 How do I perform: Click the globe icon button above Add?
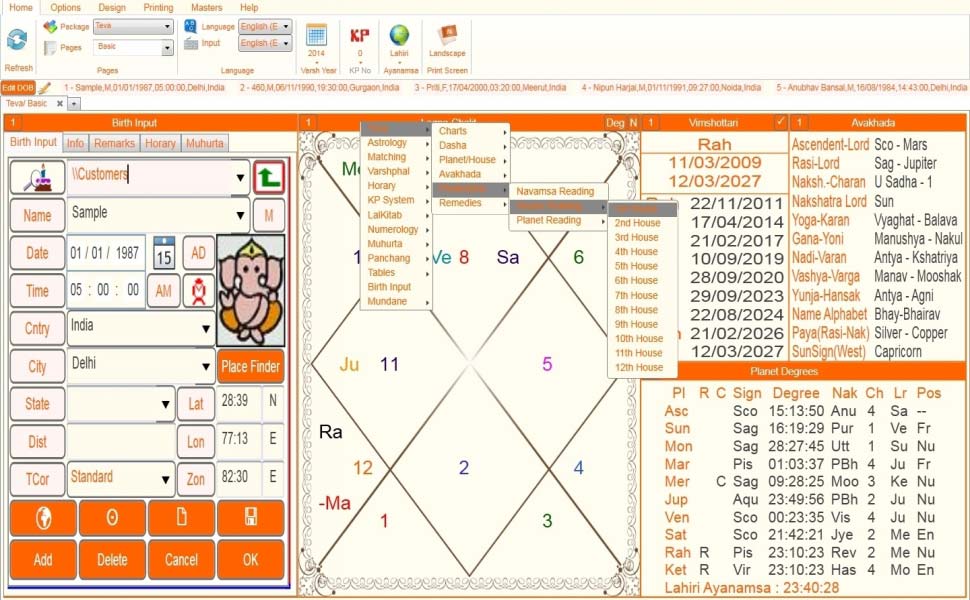tap(43, 518)
